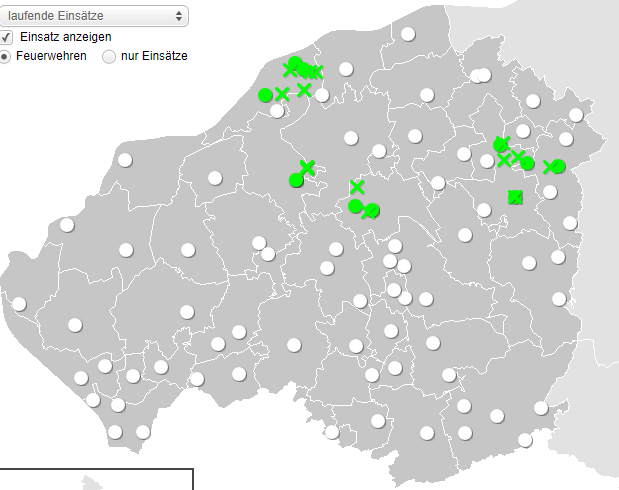Uncheck the "Einsatz anzeigen" checkbox
This screenshot has width=619, height=490.
point(6,36)
